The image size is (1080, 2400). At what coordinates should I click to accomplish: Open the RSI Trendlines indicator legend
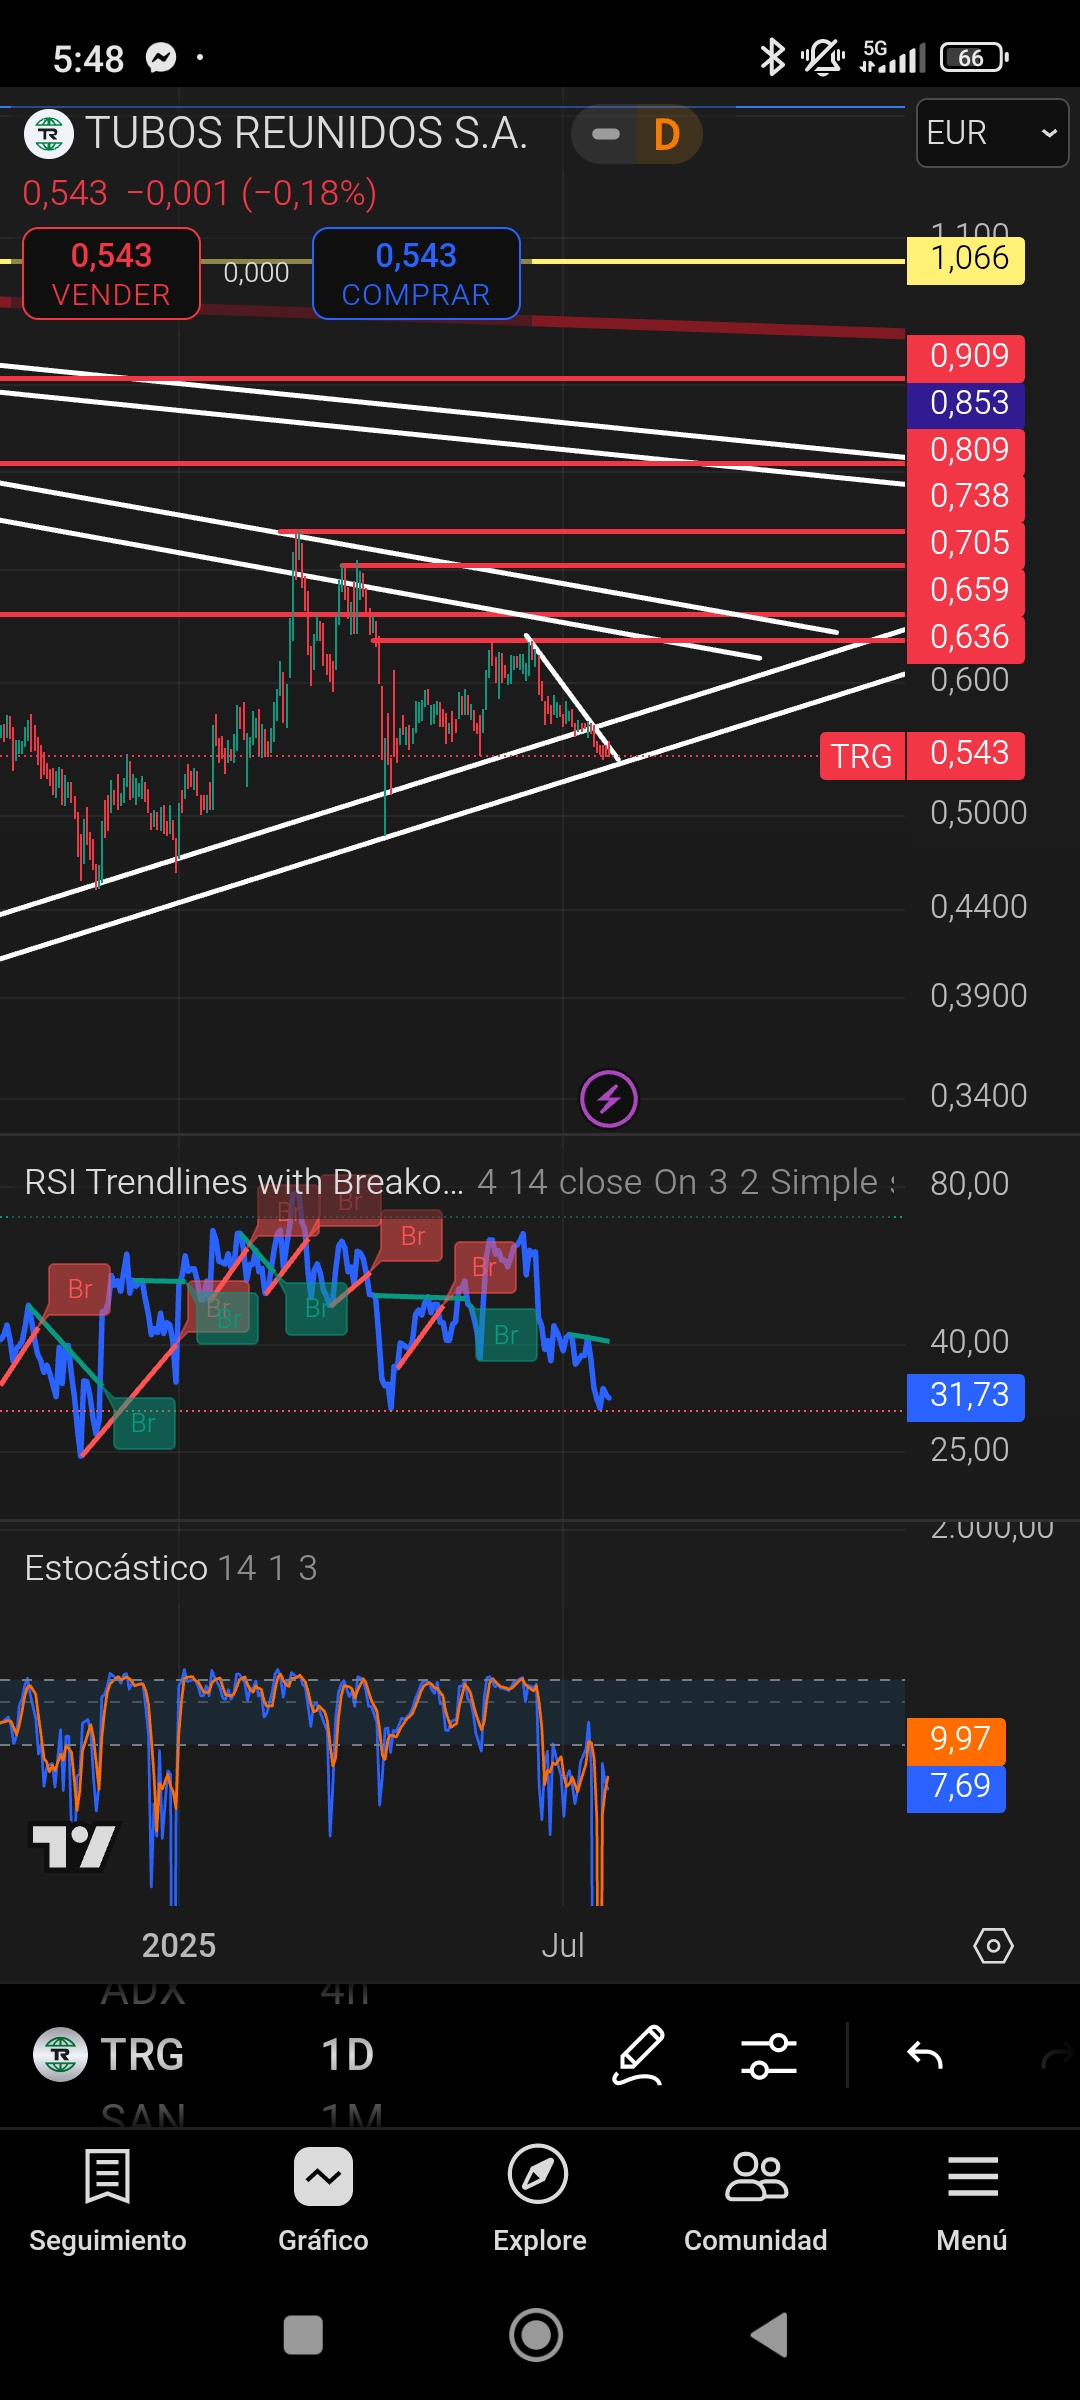[x=460, y=1182]
